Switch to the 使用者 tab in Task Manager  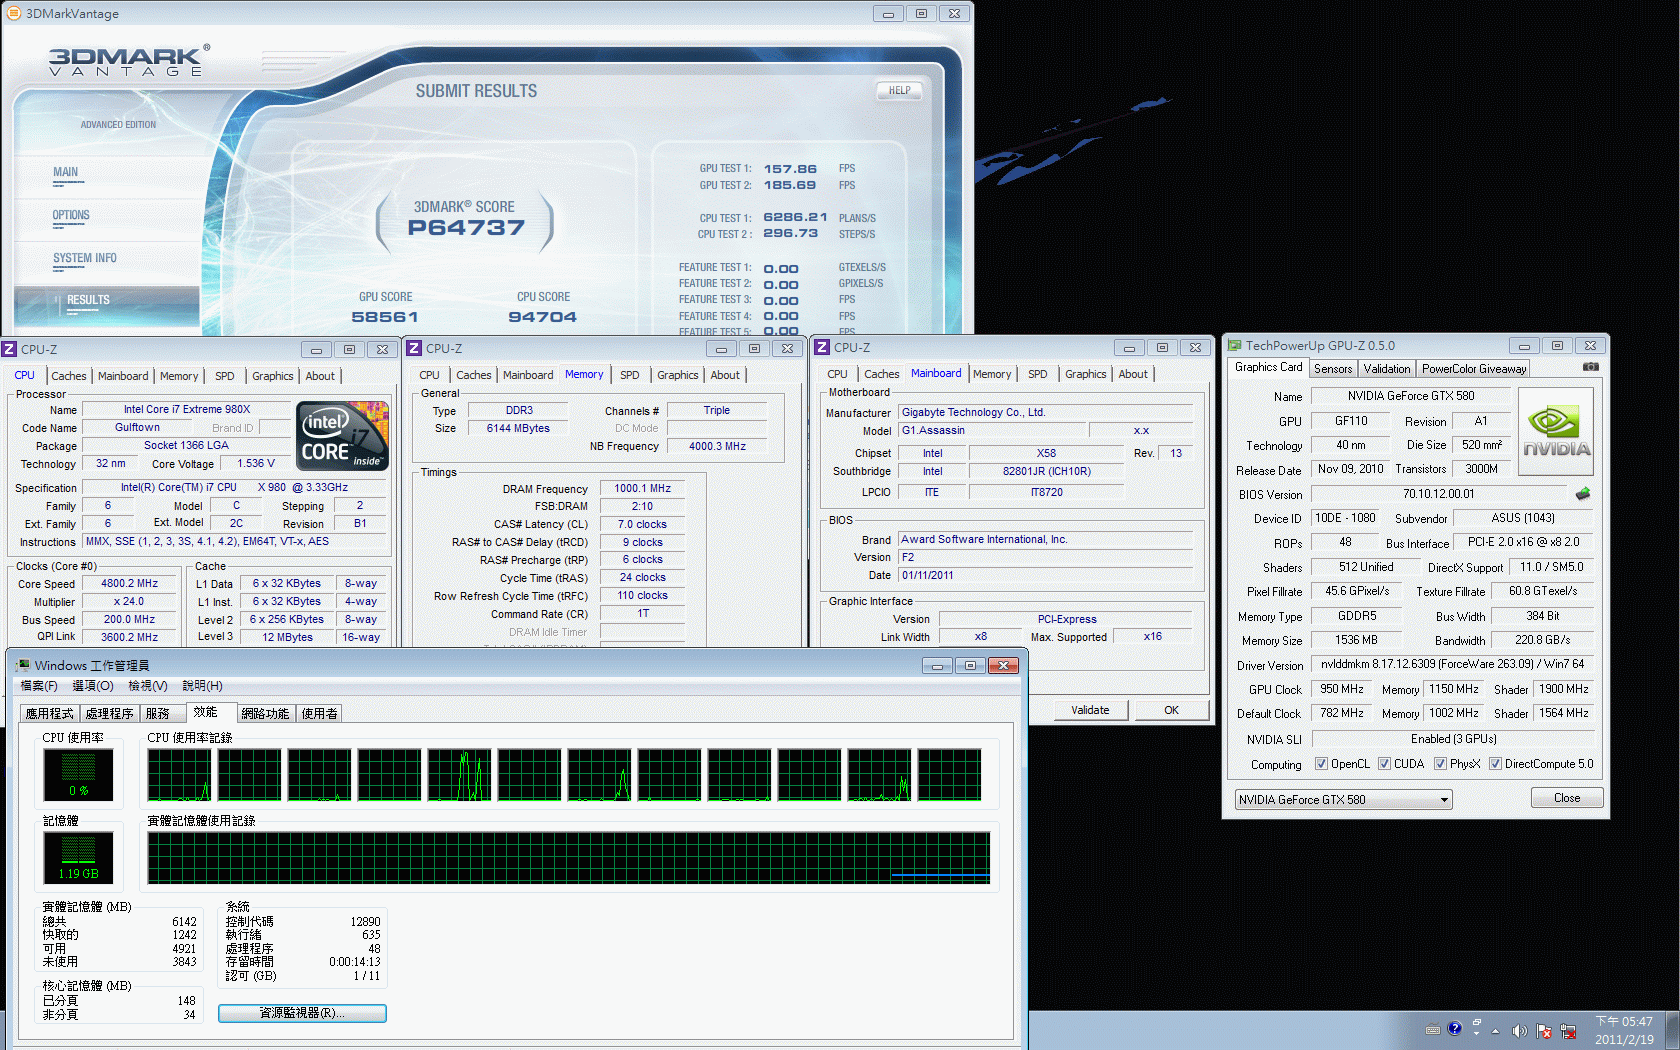click(x=319, y=713)
